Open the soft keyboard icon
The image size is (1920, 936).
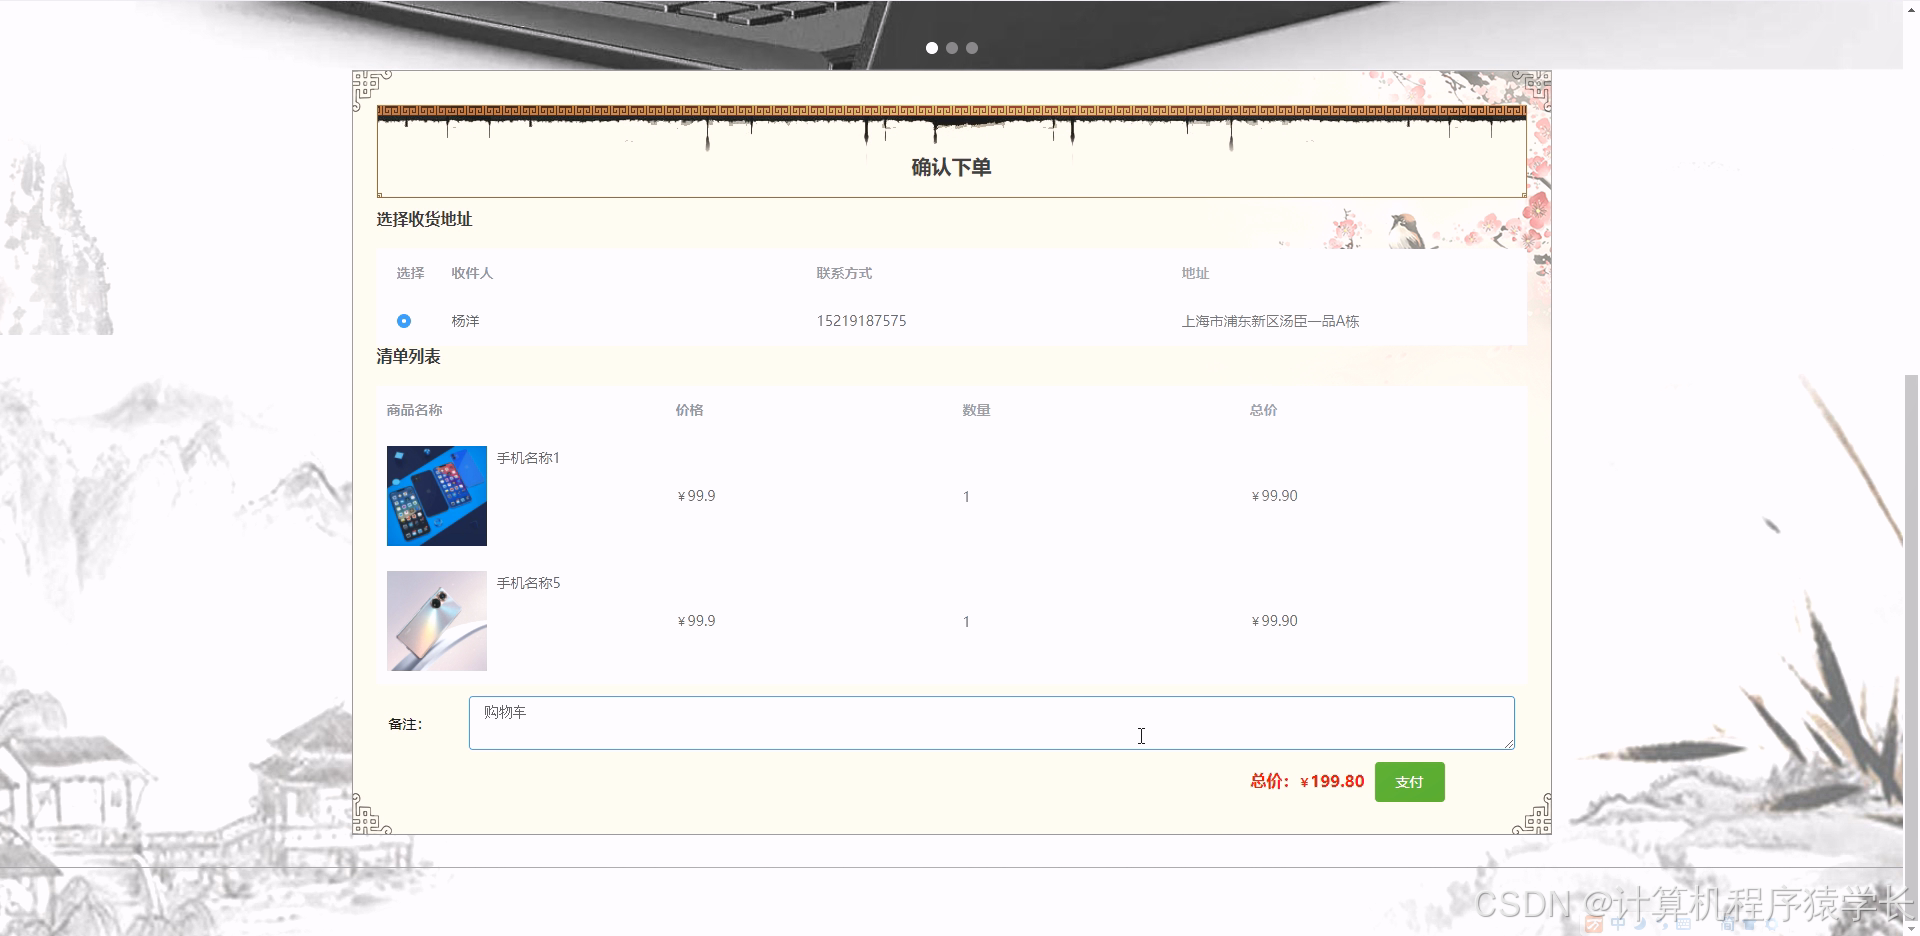coord(1685,926)
